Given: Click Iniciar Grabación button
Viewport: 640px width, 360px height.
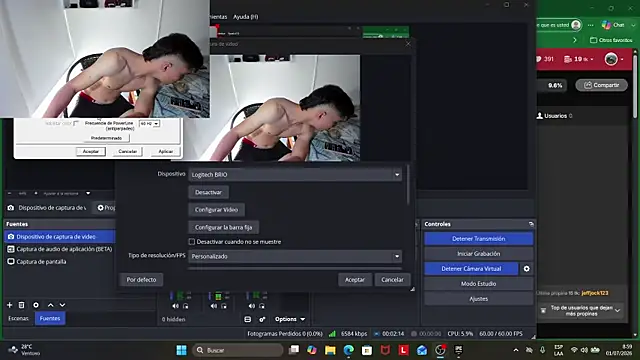Looking at the screenshot, I should click(x=478, y=254).
